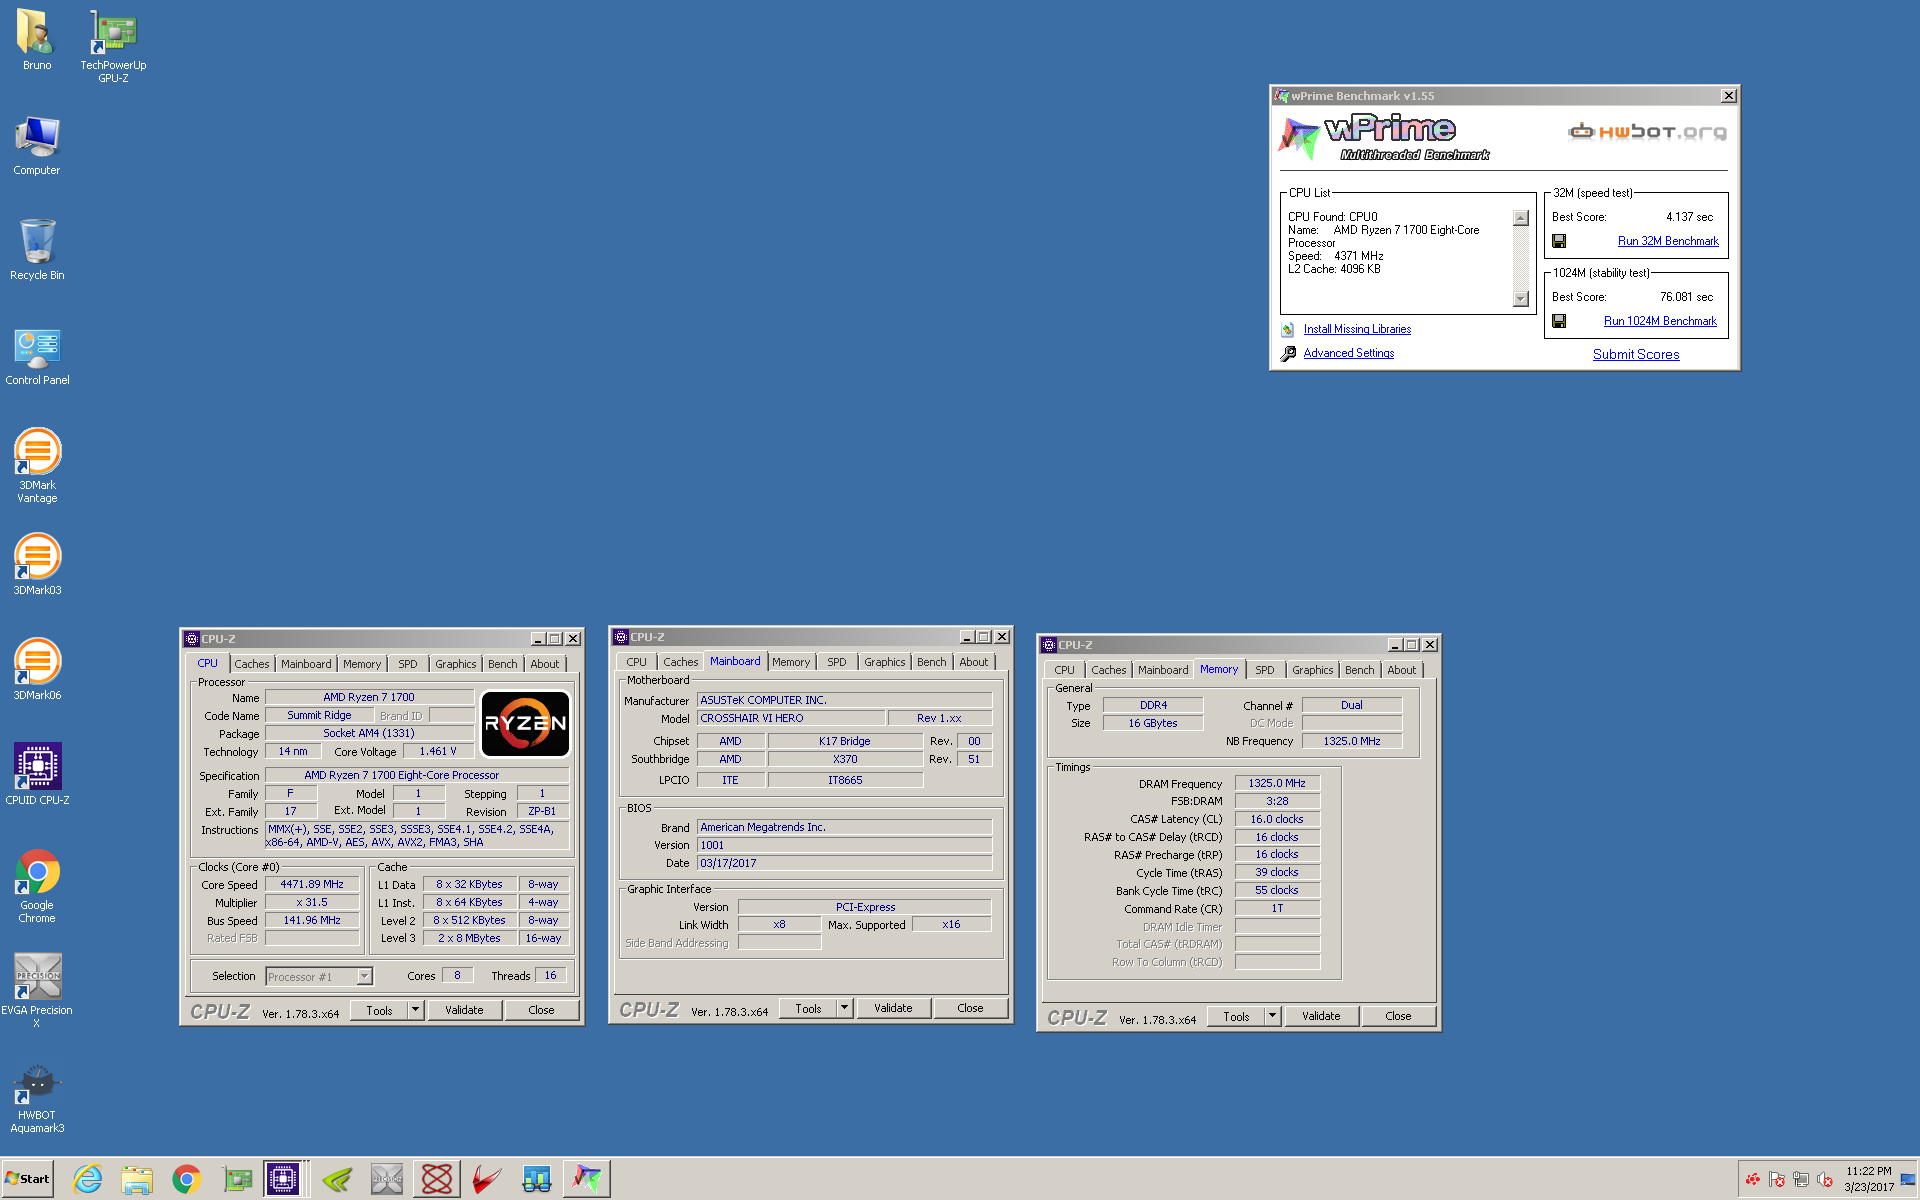Expand Tools dropdown arrow in Memory window
This screenshot has width=1920, height=1200.
click(x=1272, y=1016)
